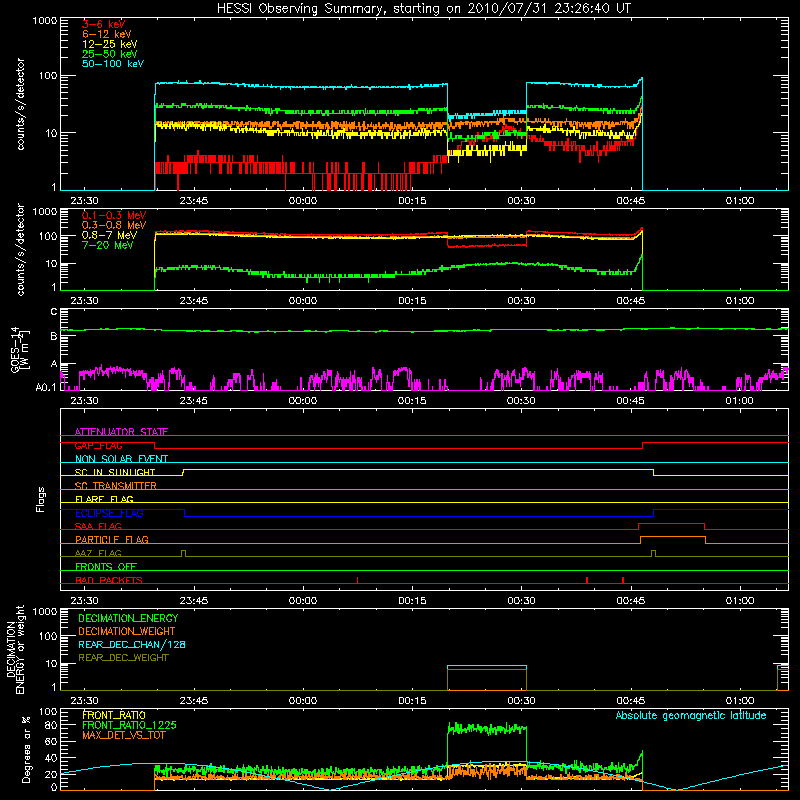Click the 00:45 tick under the Flags panel
The image size is (800, 800).
click(x=631, y=601)
